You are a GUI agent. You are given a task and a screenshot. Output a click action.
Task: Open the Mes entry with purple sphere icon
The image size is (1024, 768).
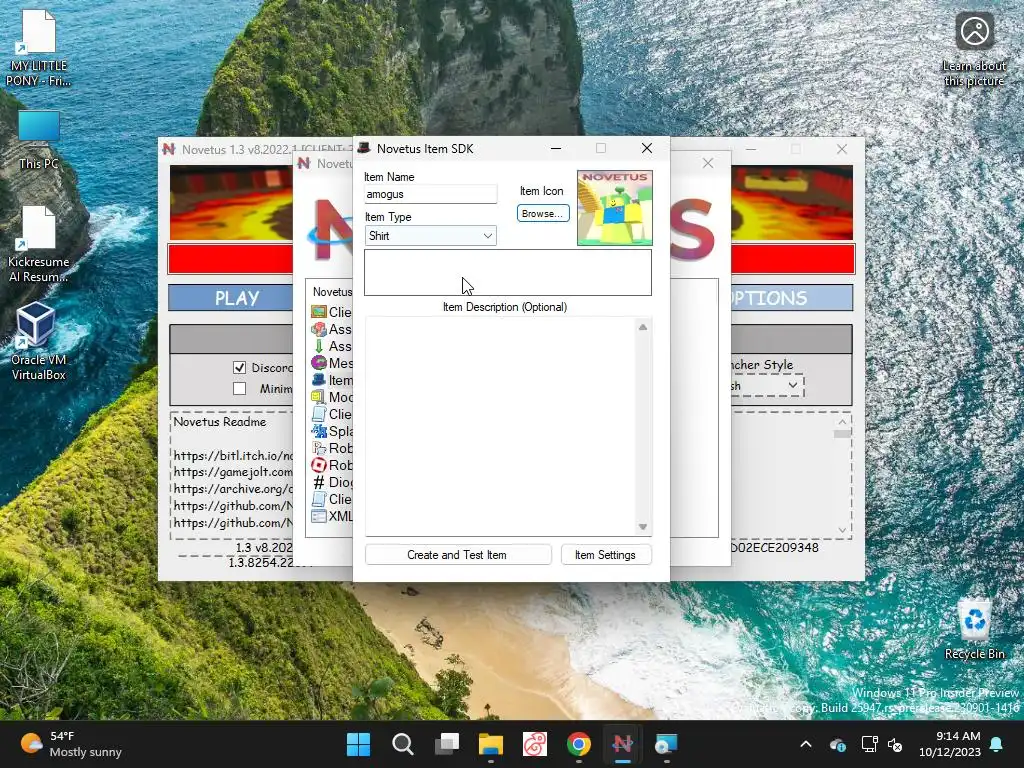point(332,363)
